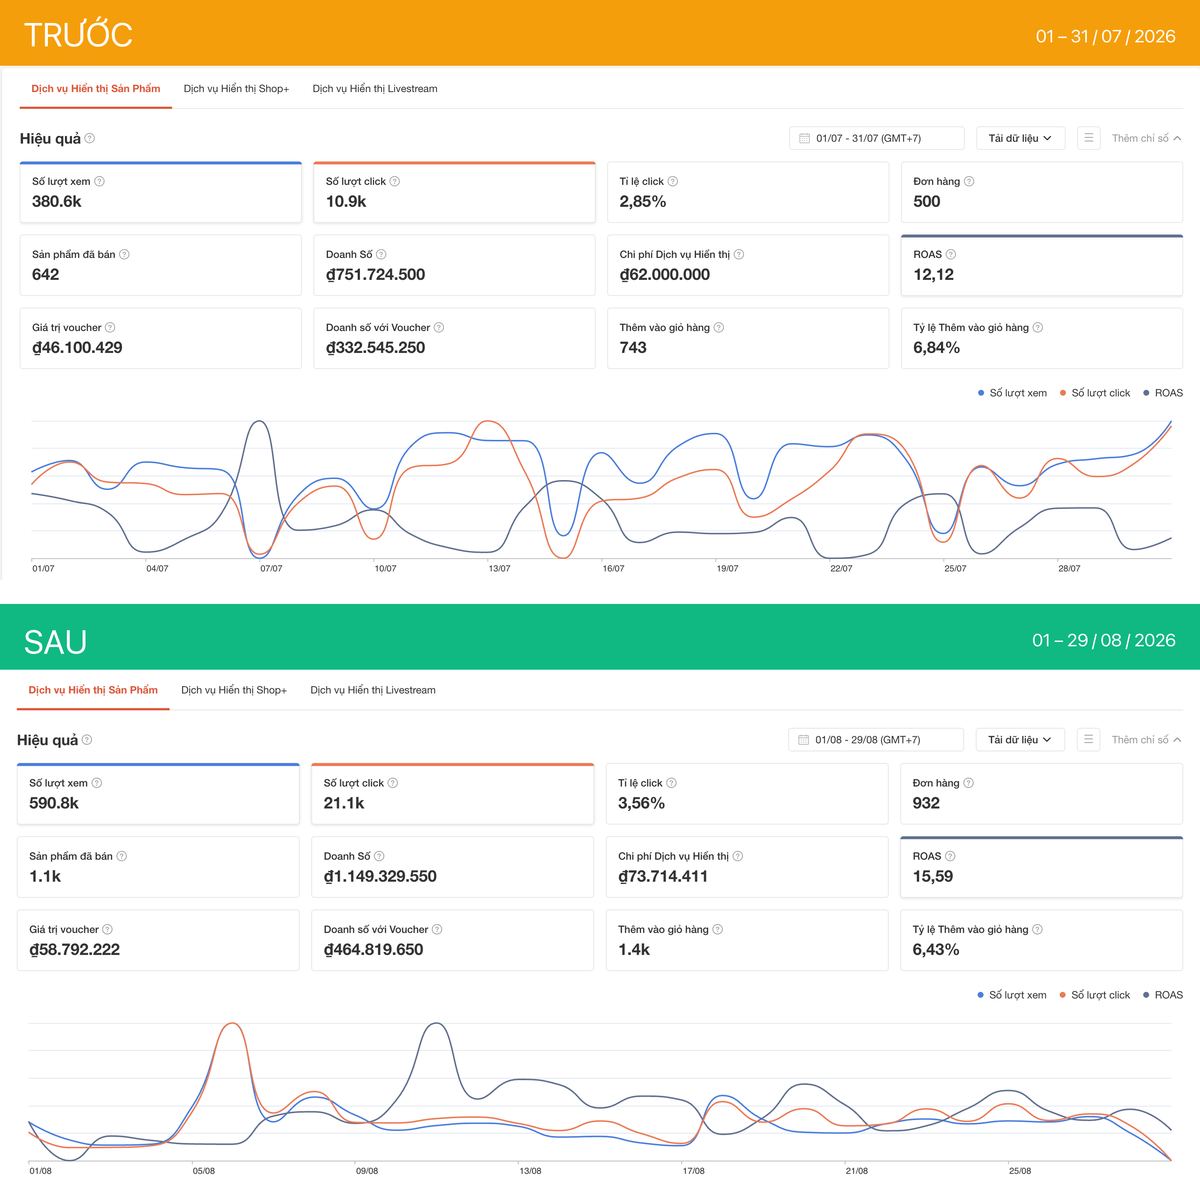Click the Giá trị voucher value ₫58.792.222
This screenshot has height=1183, width=1200.
point(75,950)
